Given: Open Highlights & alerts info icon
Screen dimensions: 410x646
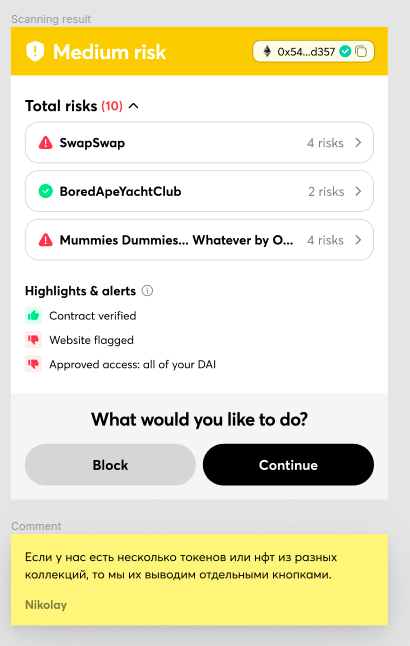Looking at the screenshot, I should (x=147, y=291).
